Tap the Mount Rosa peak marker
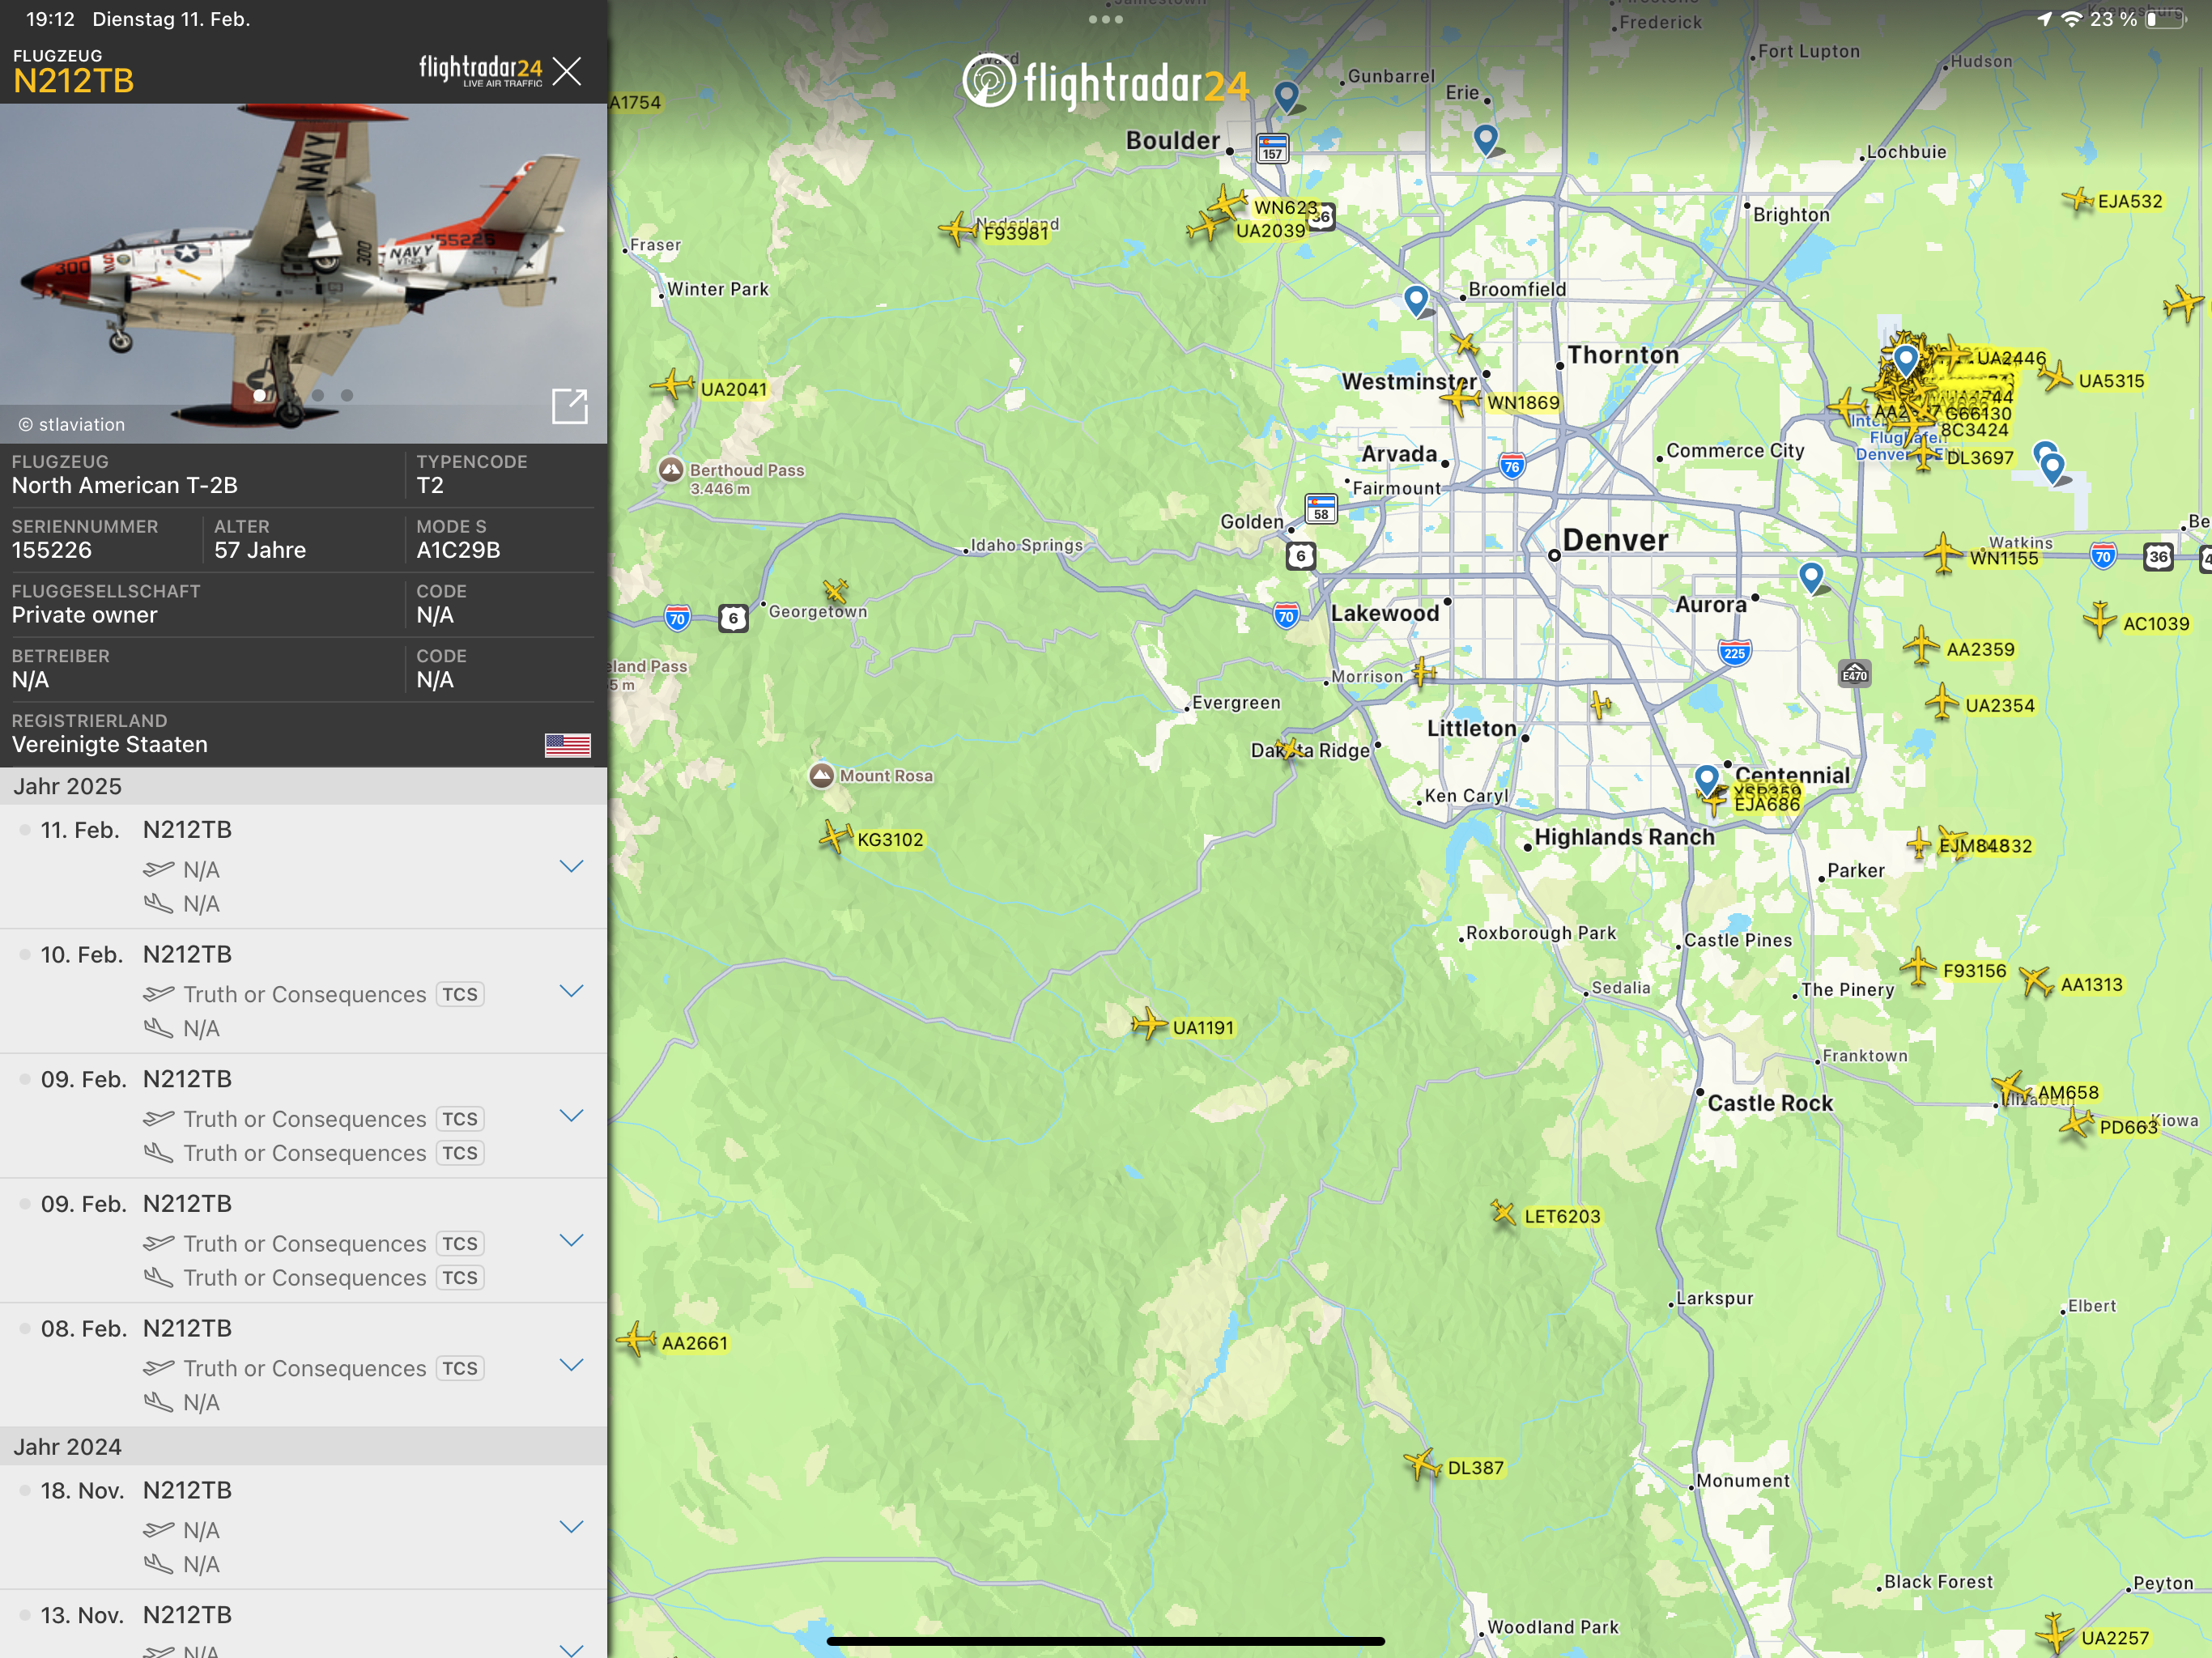The image size is (2212, 1658). point(821,775)
